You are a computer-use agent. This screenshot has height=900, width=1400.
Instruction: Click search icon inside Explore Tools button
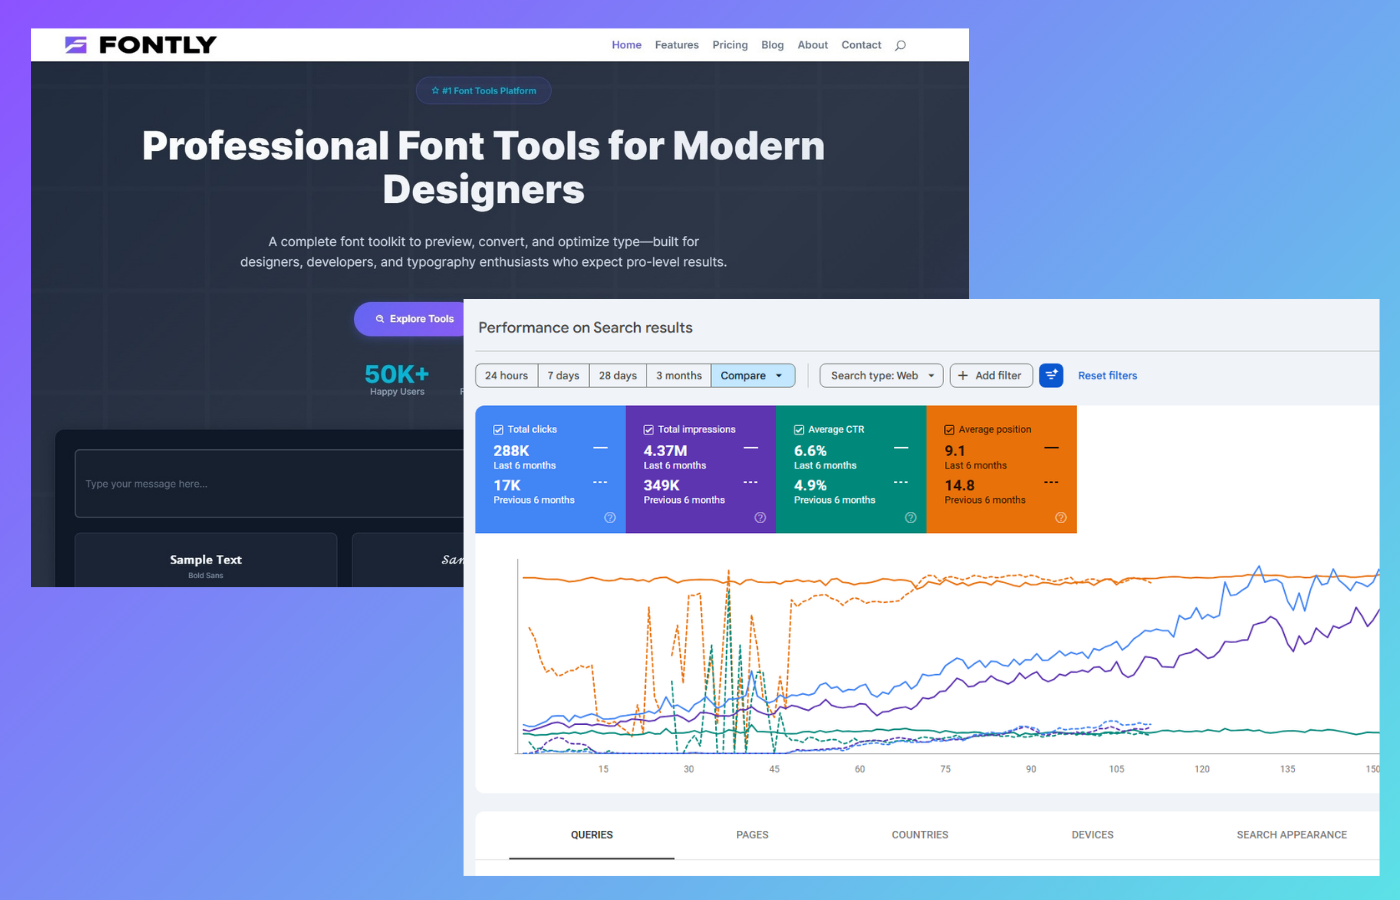point(380,319)
